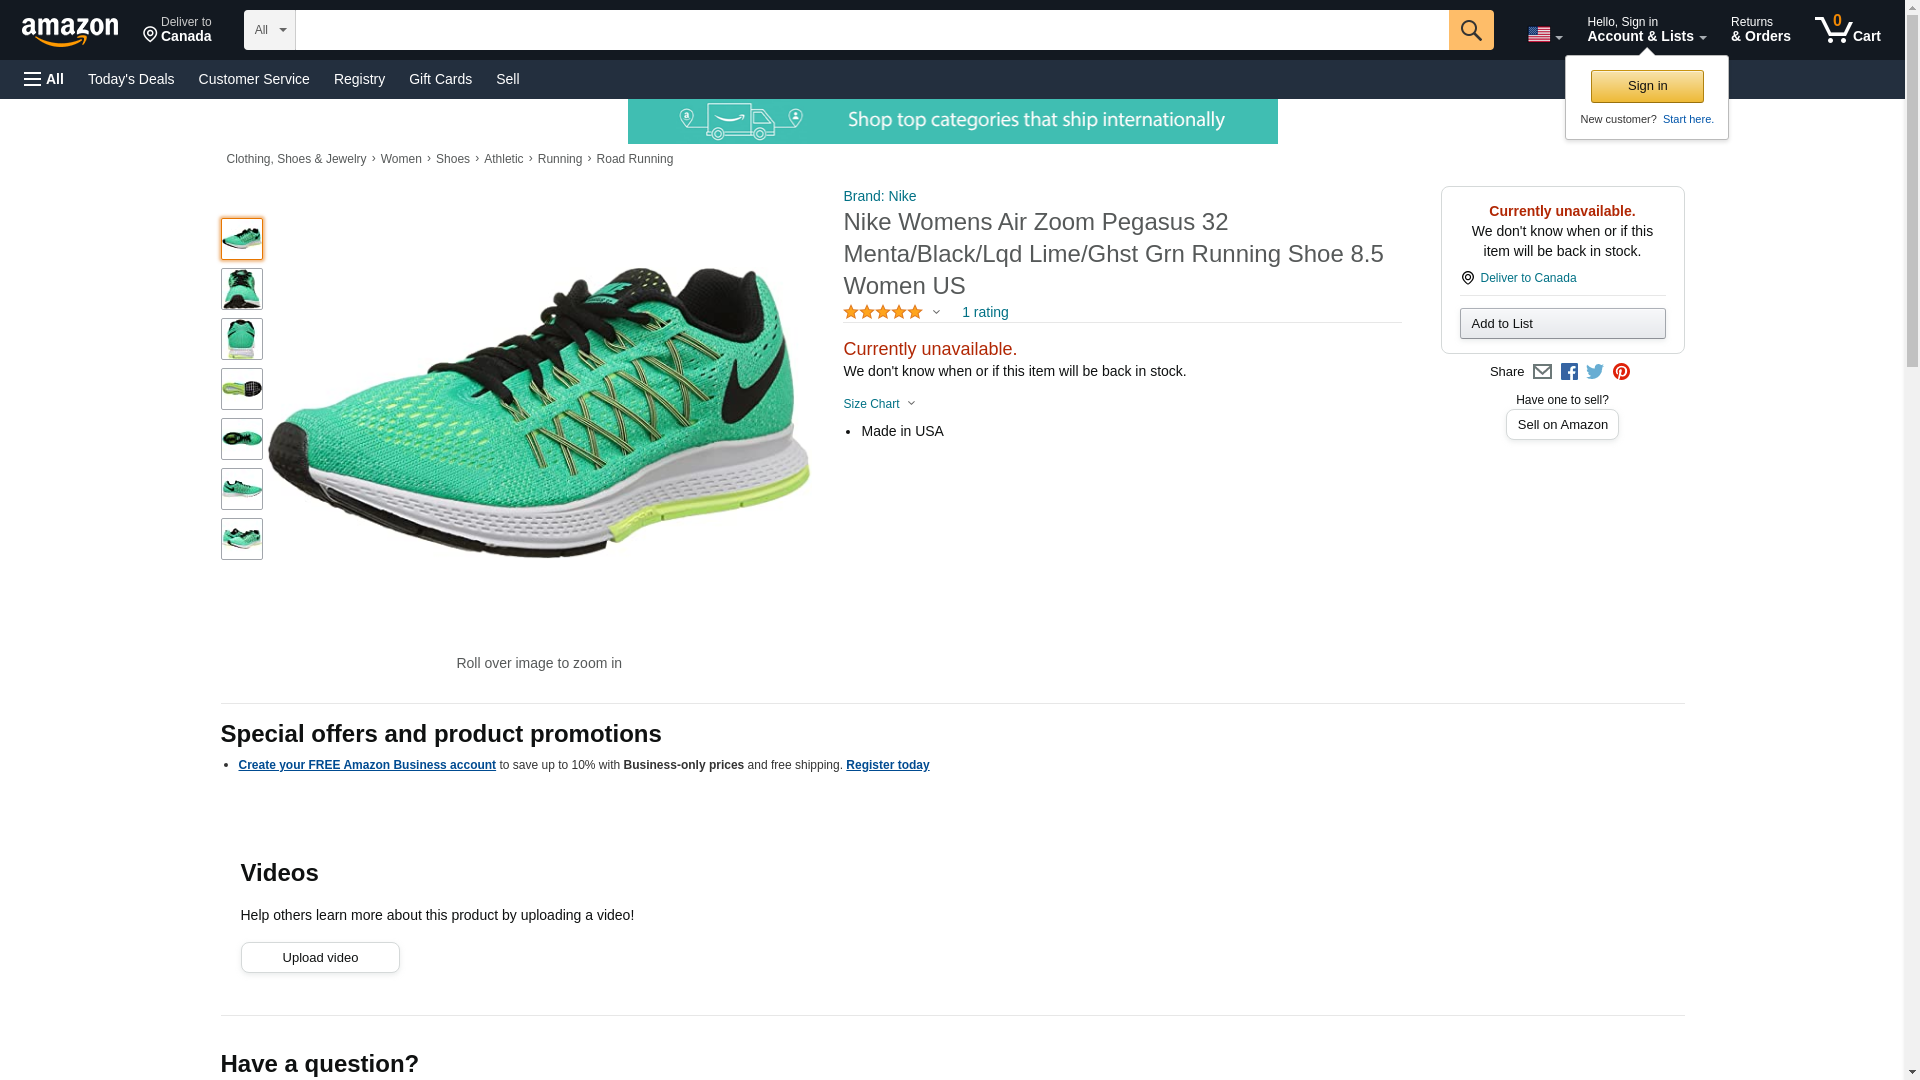Expand the Size Chart dropdown

[x=879, y=404]
